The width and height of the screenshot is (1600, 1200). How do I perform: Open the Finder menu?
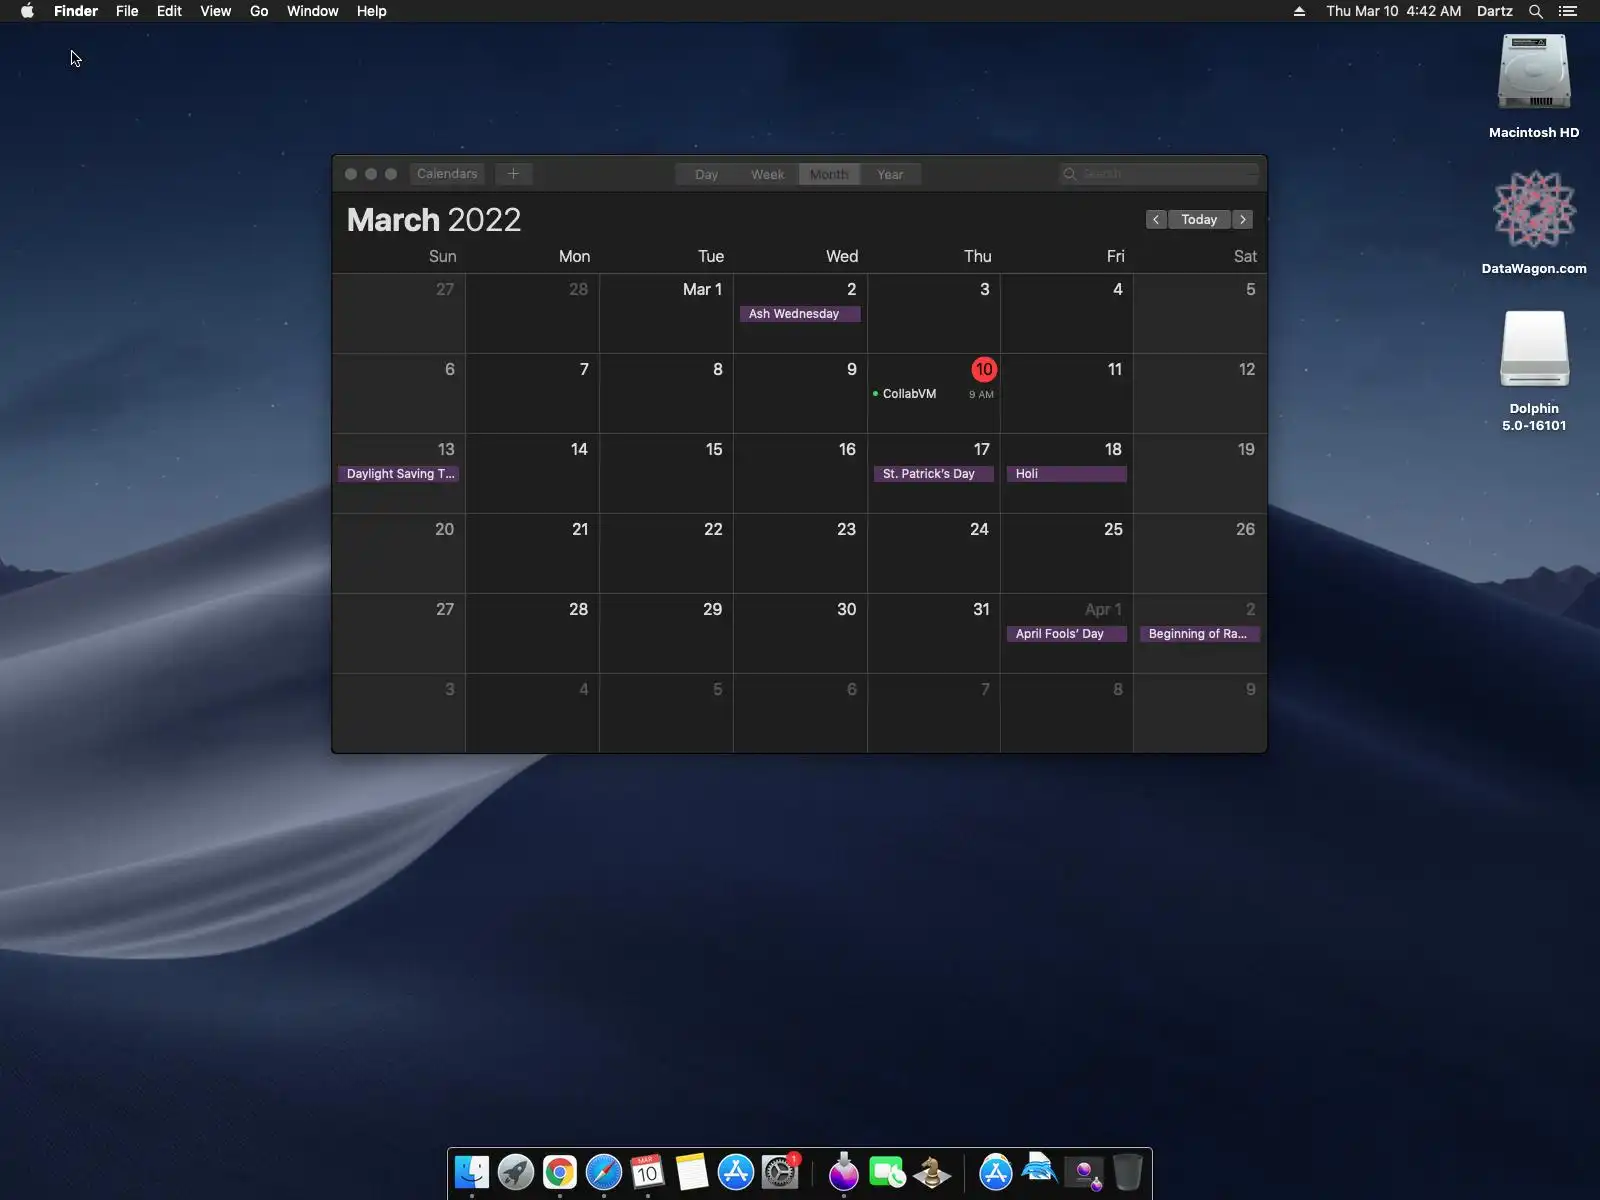coord(76,11)
